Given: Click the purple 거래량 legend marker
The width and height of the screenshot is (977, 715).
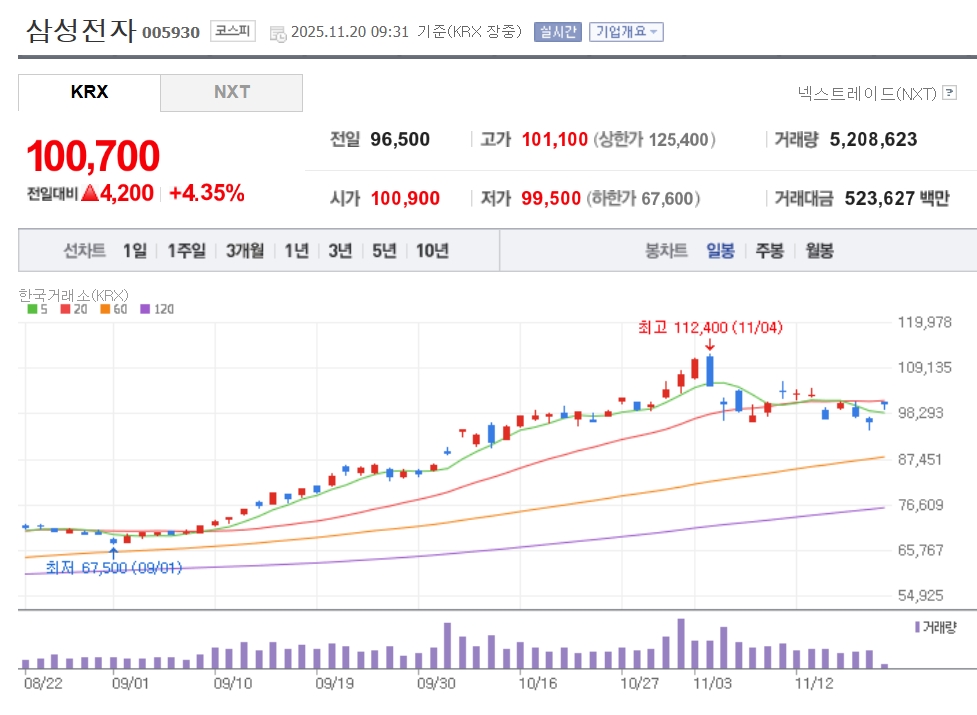Looking at the screenshot, I should pyautogui.click(x=917, y=627).
